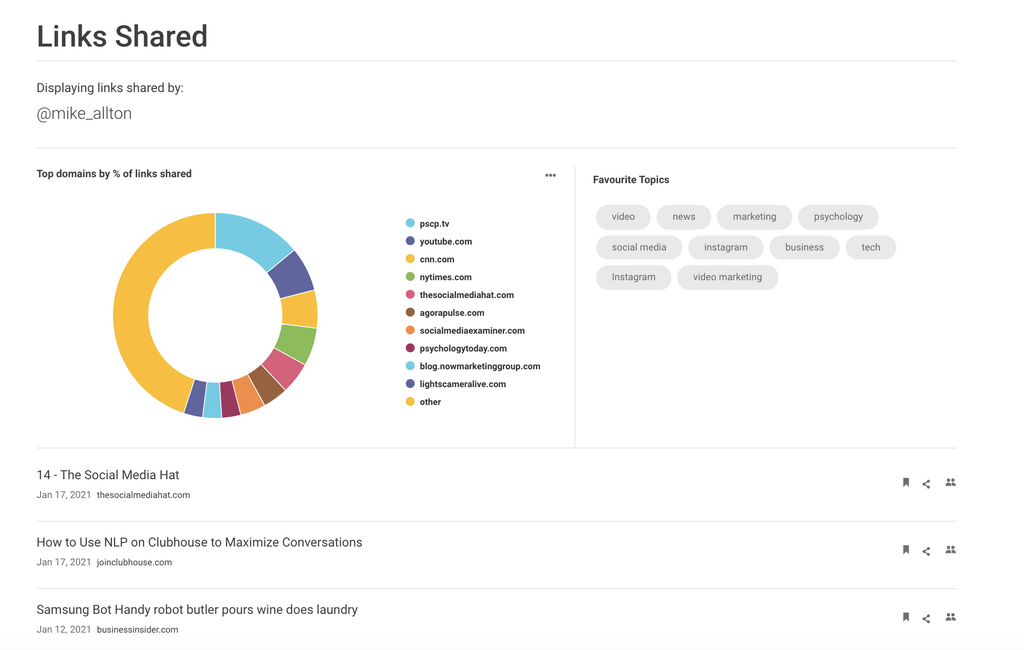Image resolution: width=1024 pixels, height=650 pixels.
Task: Open 'How to Use NLP on Clubhouse' link
Action: pos(199,542)
